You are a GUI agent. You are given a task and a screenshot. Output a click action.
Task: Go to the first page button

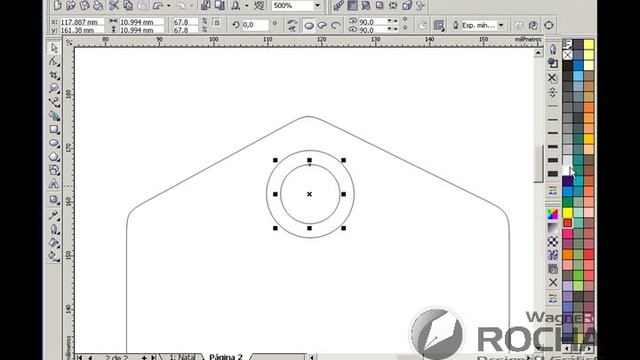click(80, 357)
